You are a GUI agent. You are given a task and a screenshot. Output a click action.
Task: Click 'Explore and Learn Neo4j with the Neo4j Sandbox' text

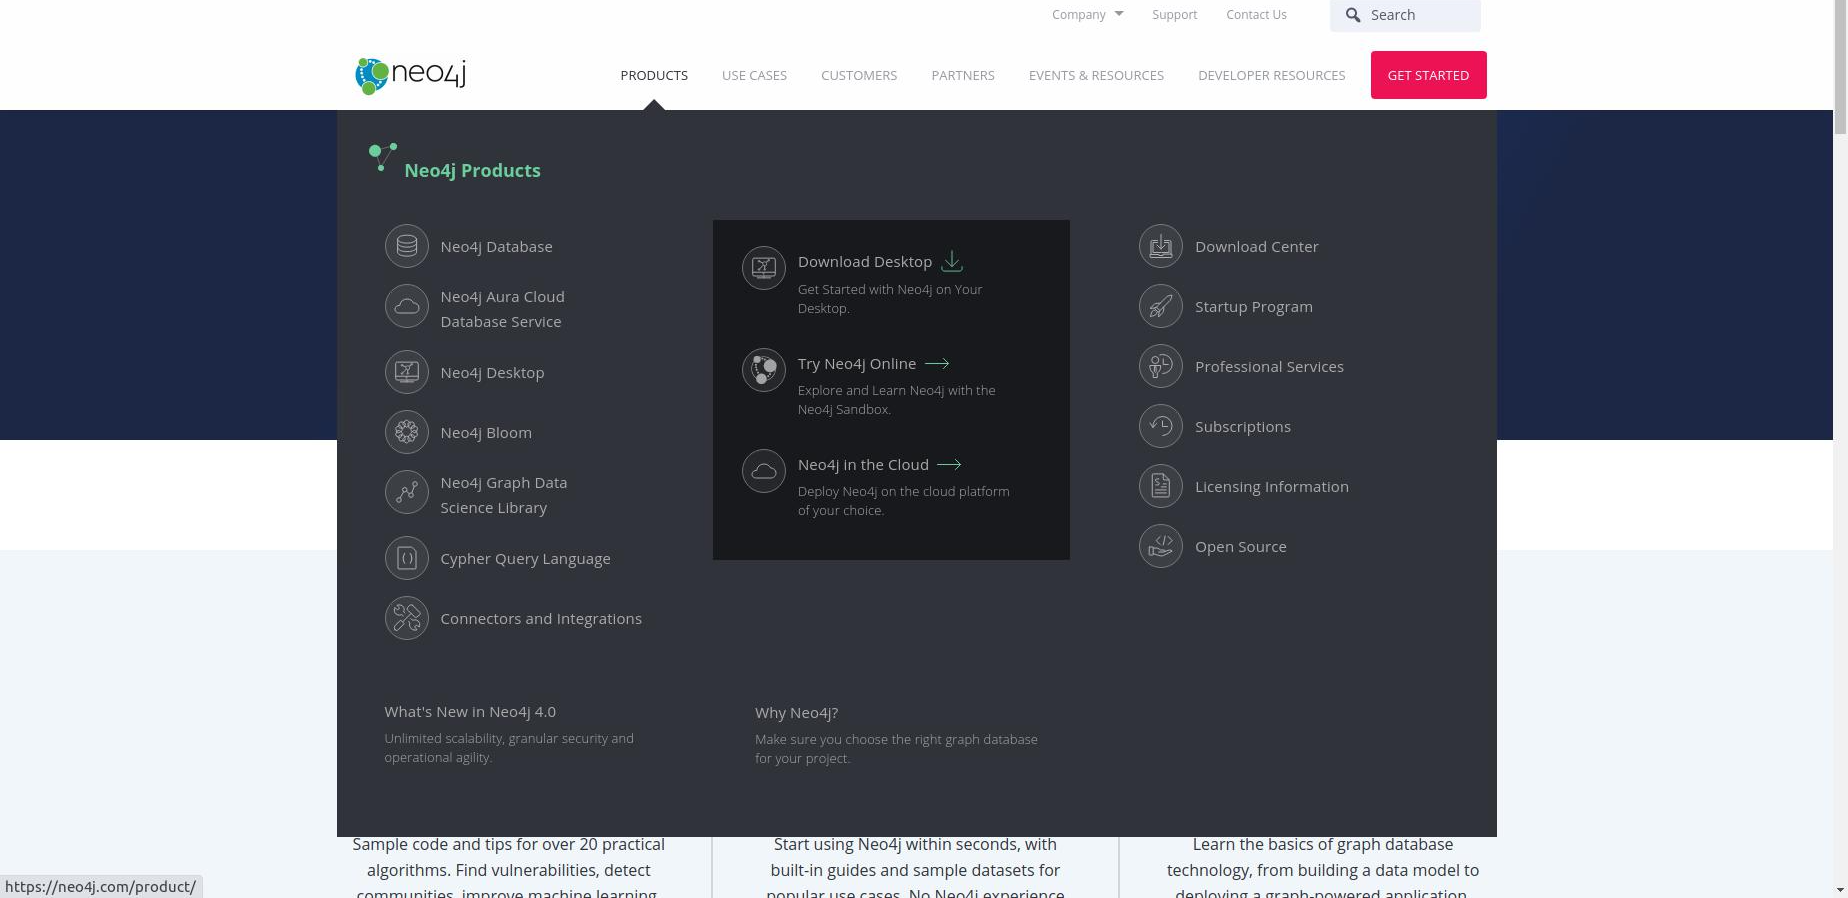click(896, 400)
